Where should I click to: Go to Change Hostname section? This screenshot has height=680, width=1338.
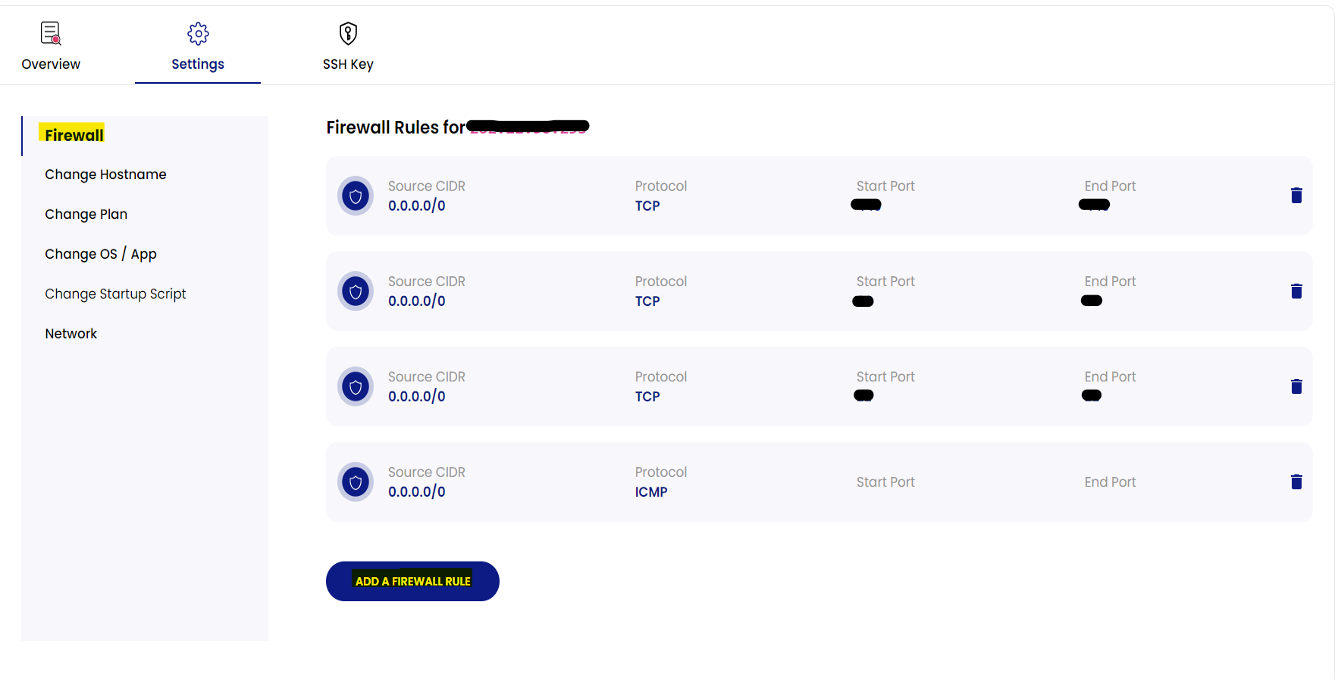point(105,174)
